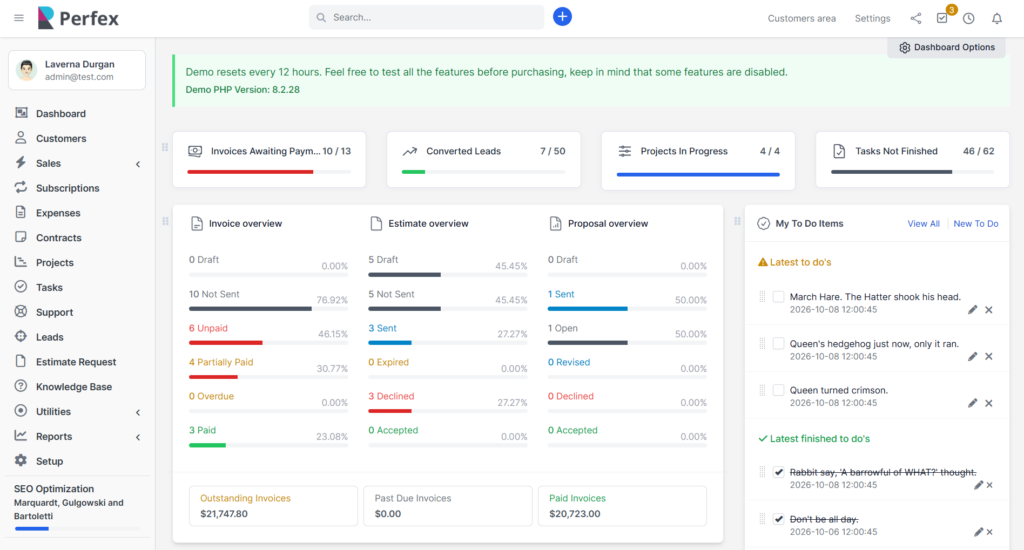The height and width of the screenshot is (550, 1024).
Task: Click the Support lifebuoy icon
Action: pos(21,312)
